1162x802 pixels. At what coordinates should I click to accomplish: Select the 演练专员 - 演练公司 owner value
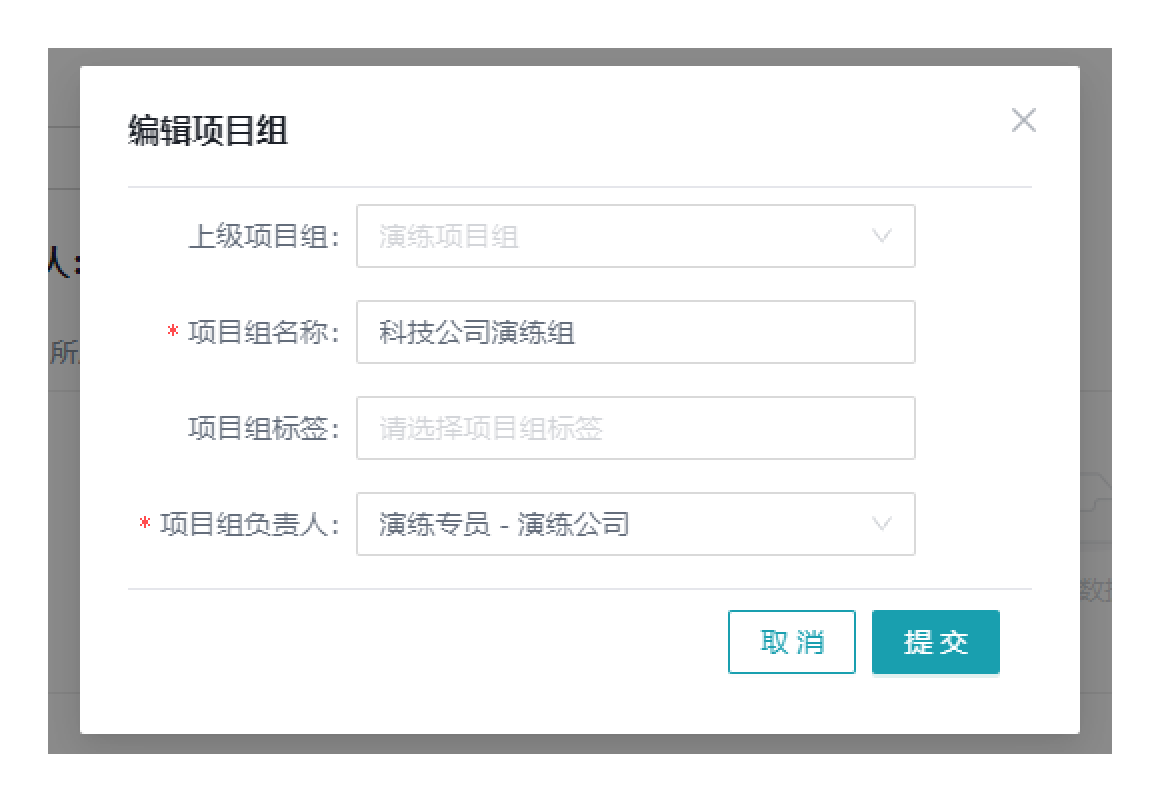pyautogui.click(x=504, y=524)
